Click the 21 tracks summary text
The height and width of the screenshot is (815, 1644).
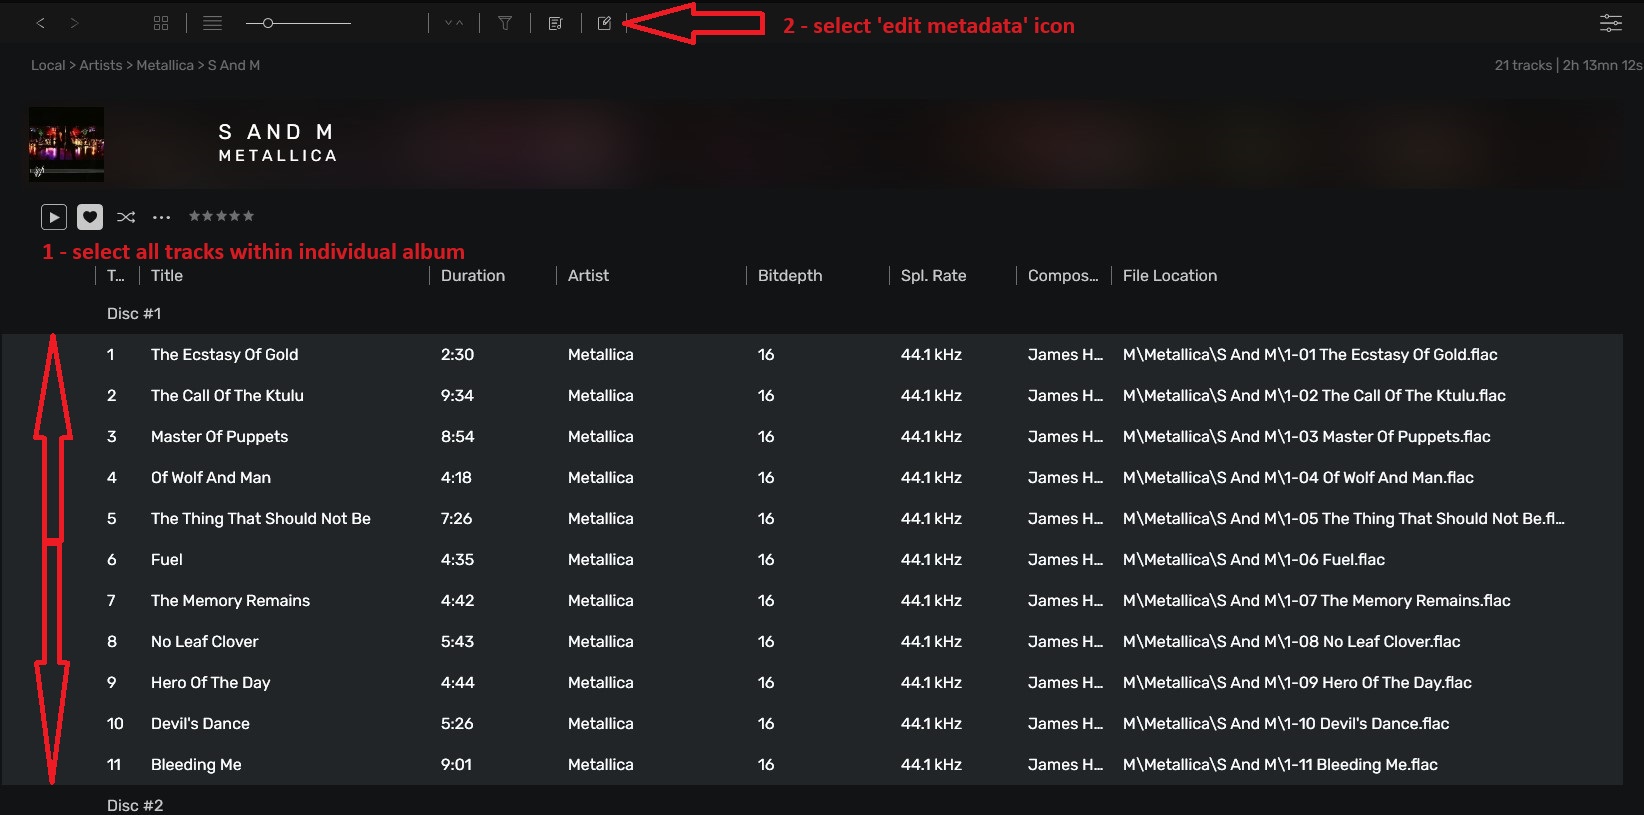point(1523,65)
